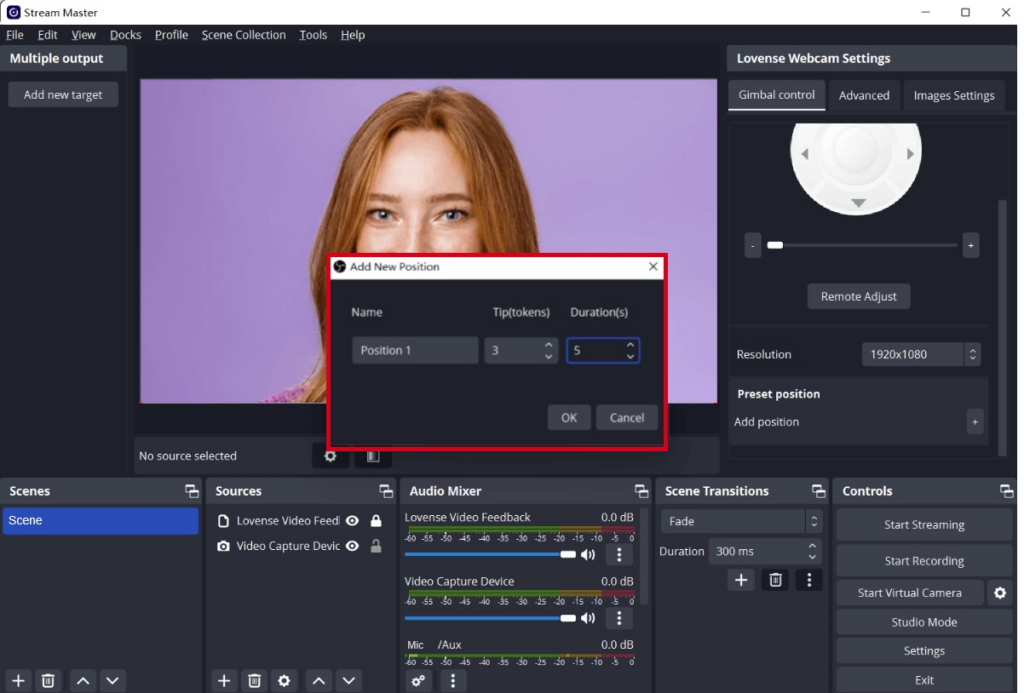Screen dimensions: 1024x693
Task: Open source properties gear in Sources panel
Action: coord(284,681)
